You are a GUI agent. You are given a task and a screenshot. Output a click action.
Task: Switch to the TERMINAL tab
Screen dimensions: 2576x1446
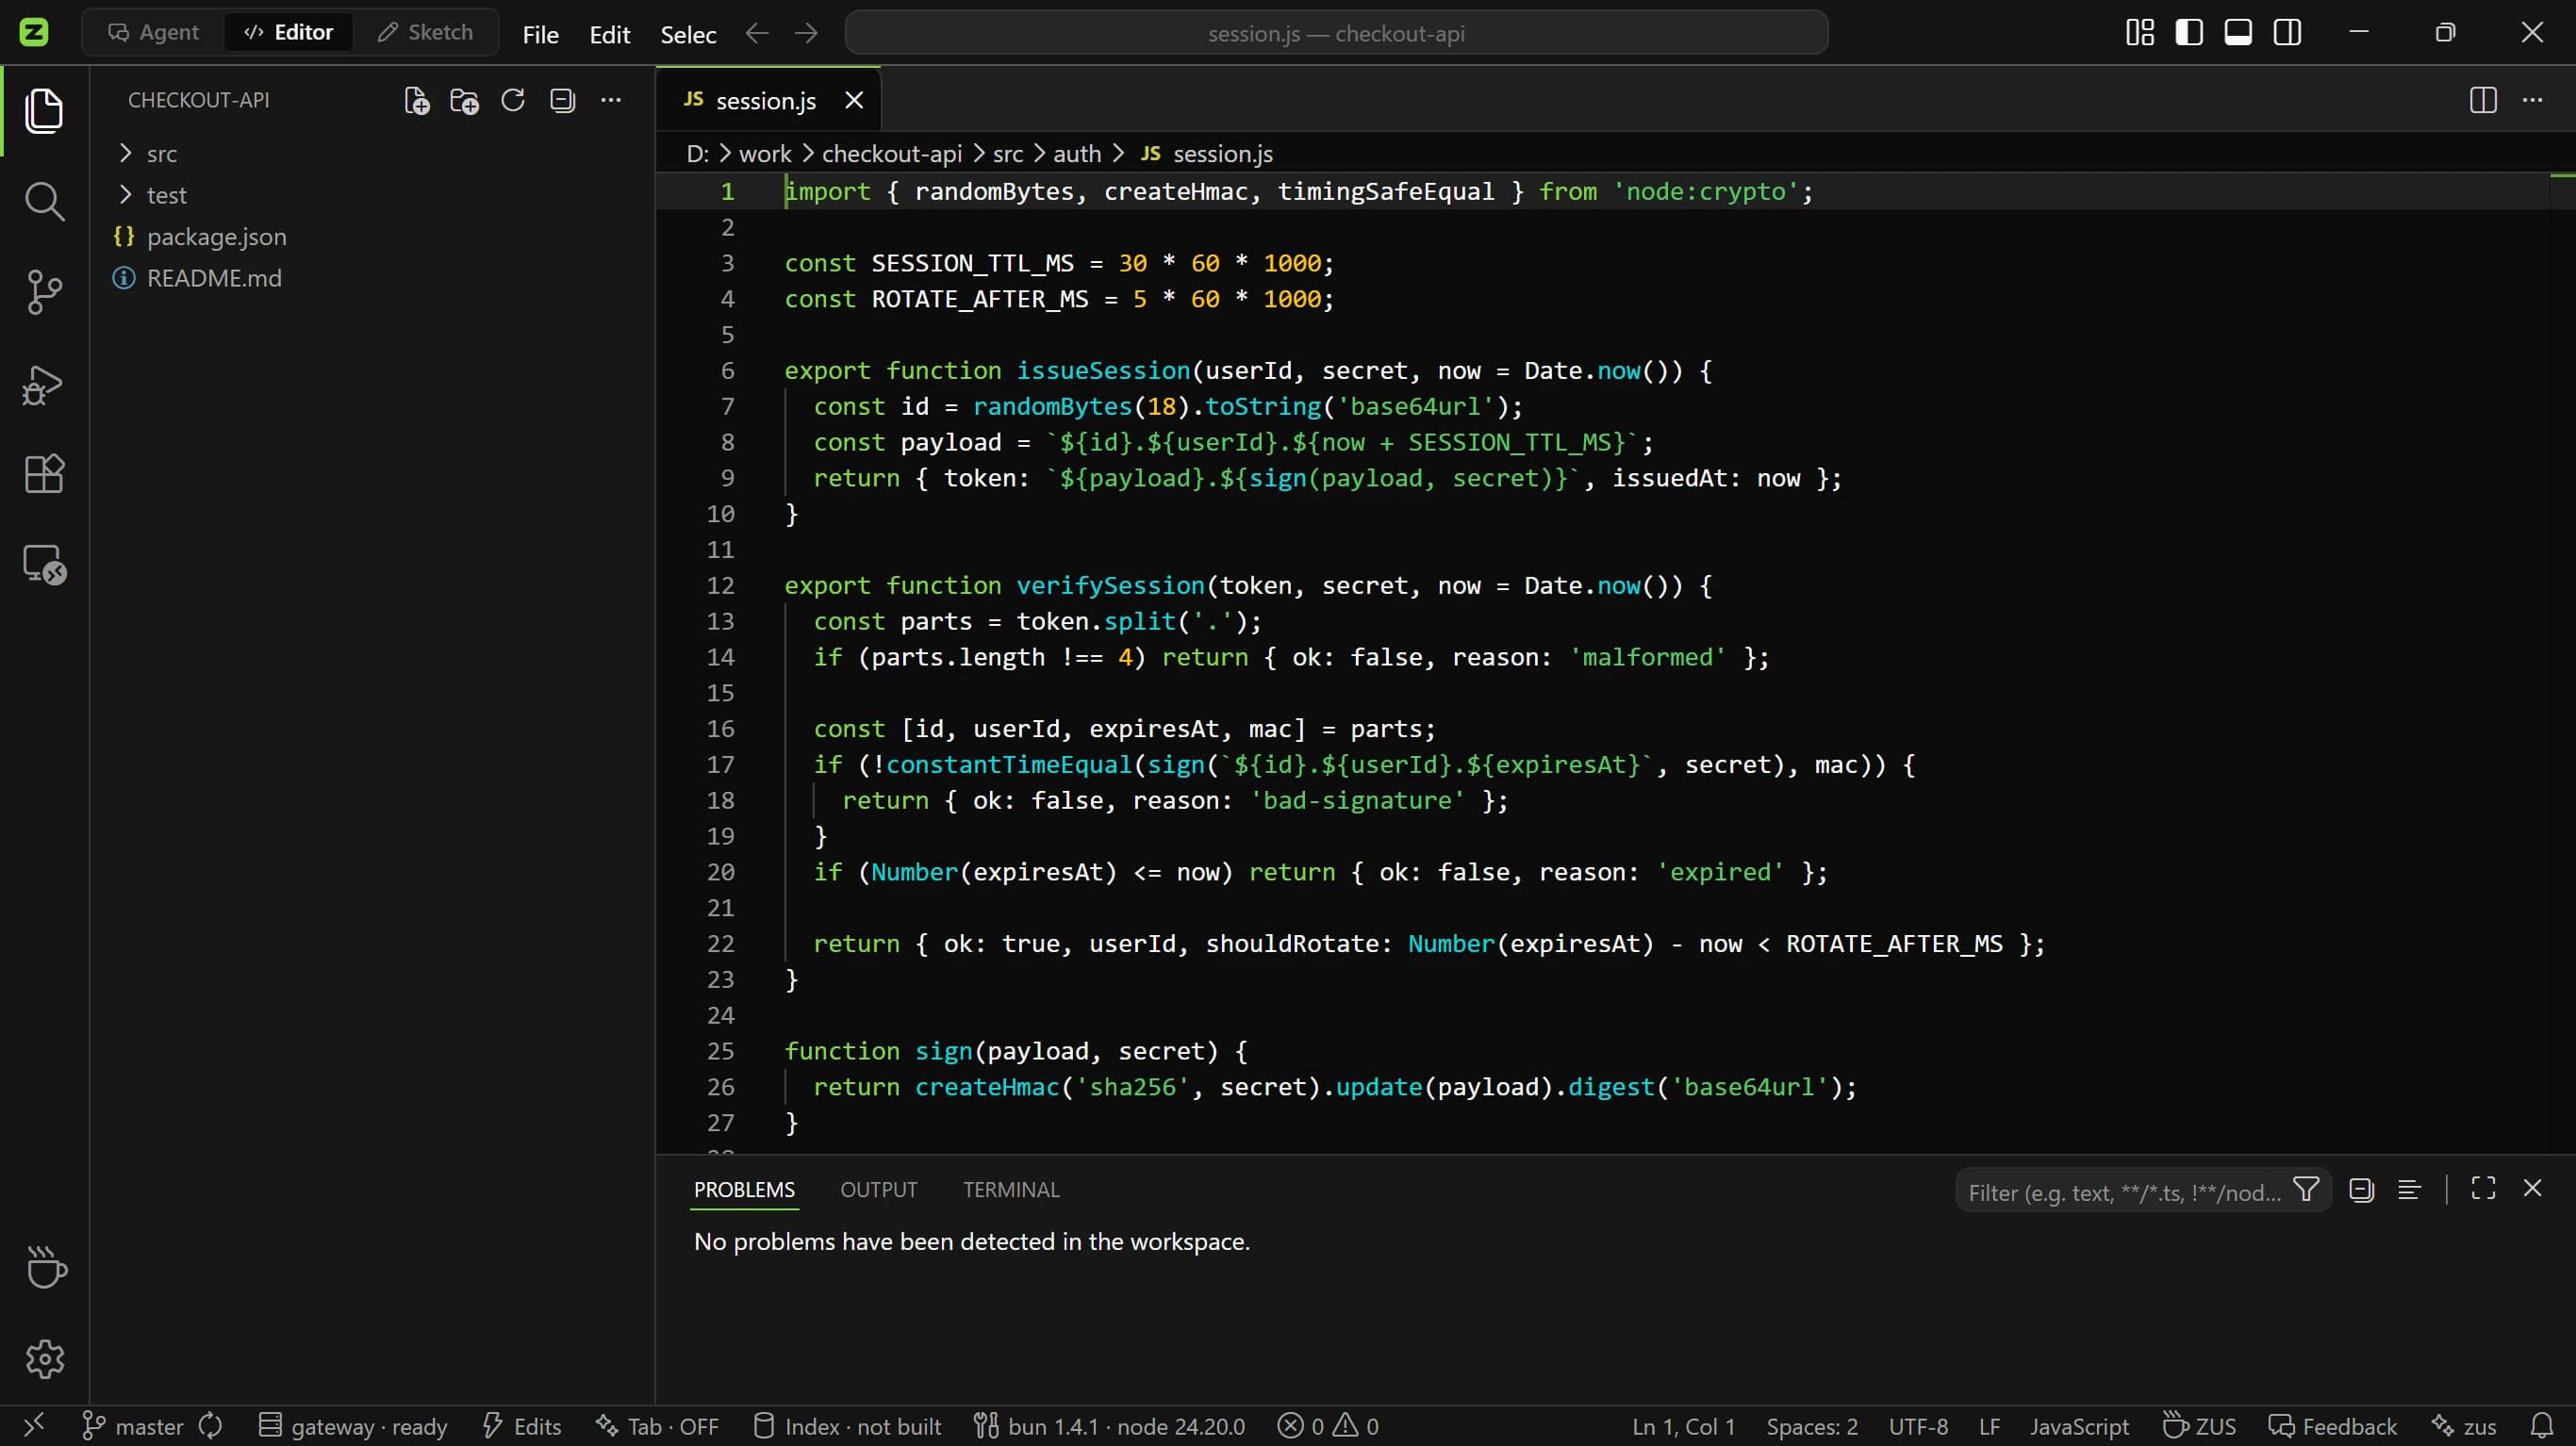click(1011, 1190)
